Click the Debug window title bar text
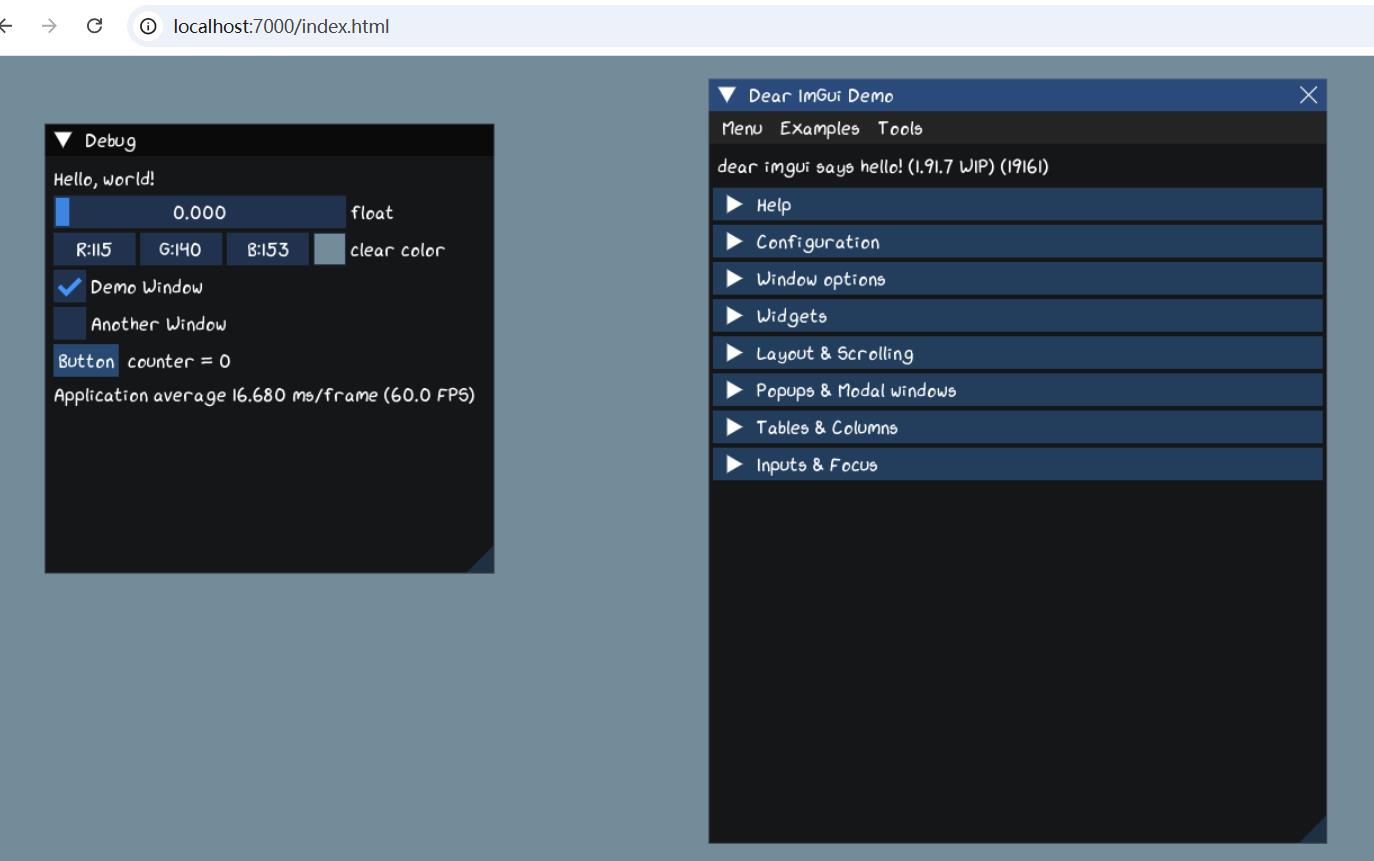Image resolution: width=1374 pixels, height=861 pixels. (110, 141)
